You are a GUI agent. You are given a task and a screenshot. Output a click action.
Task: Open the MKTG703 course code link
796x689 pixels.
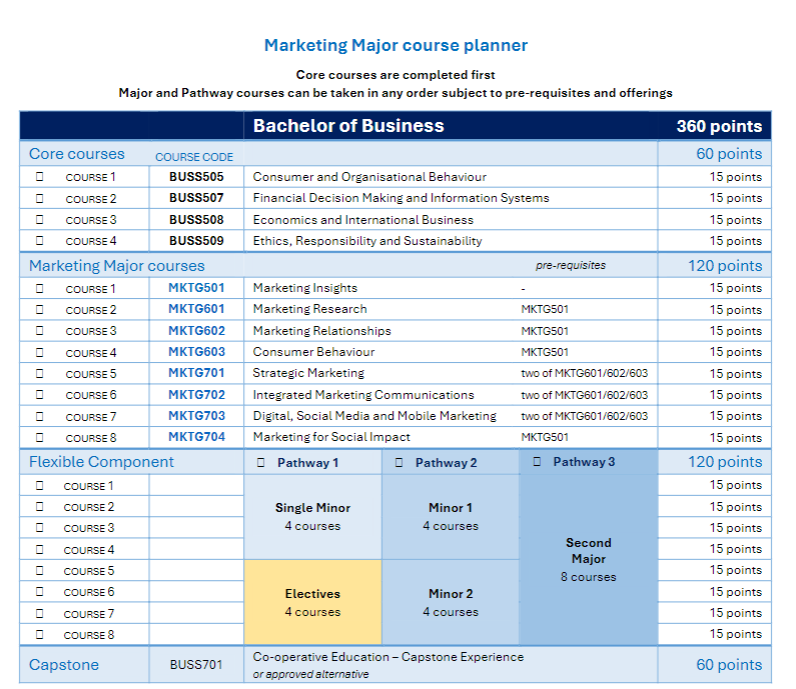196,416
